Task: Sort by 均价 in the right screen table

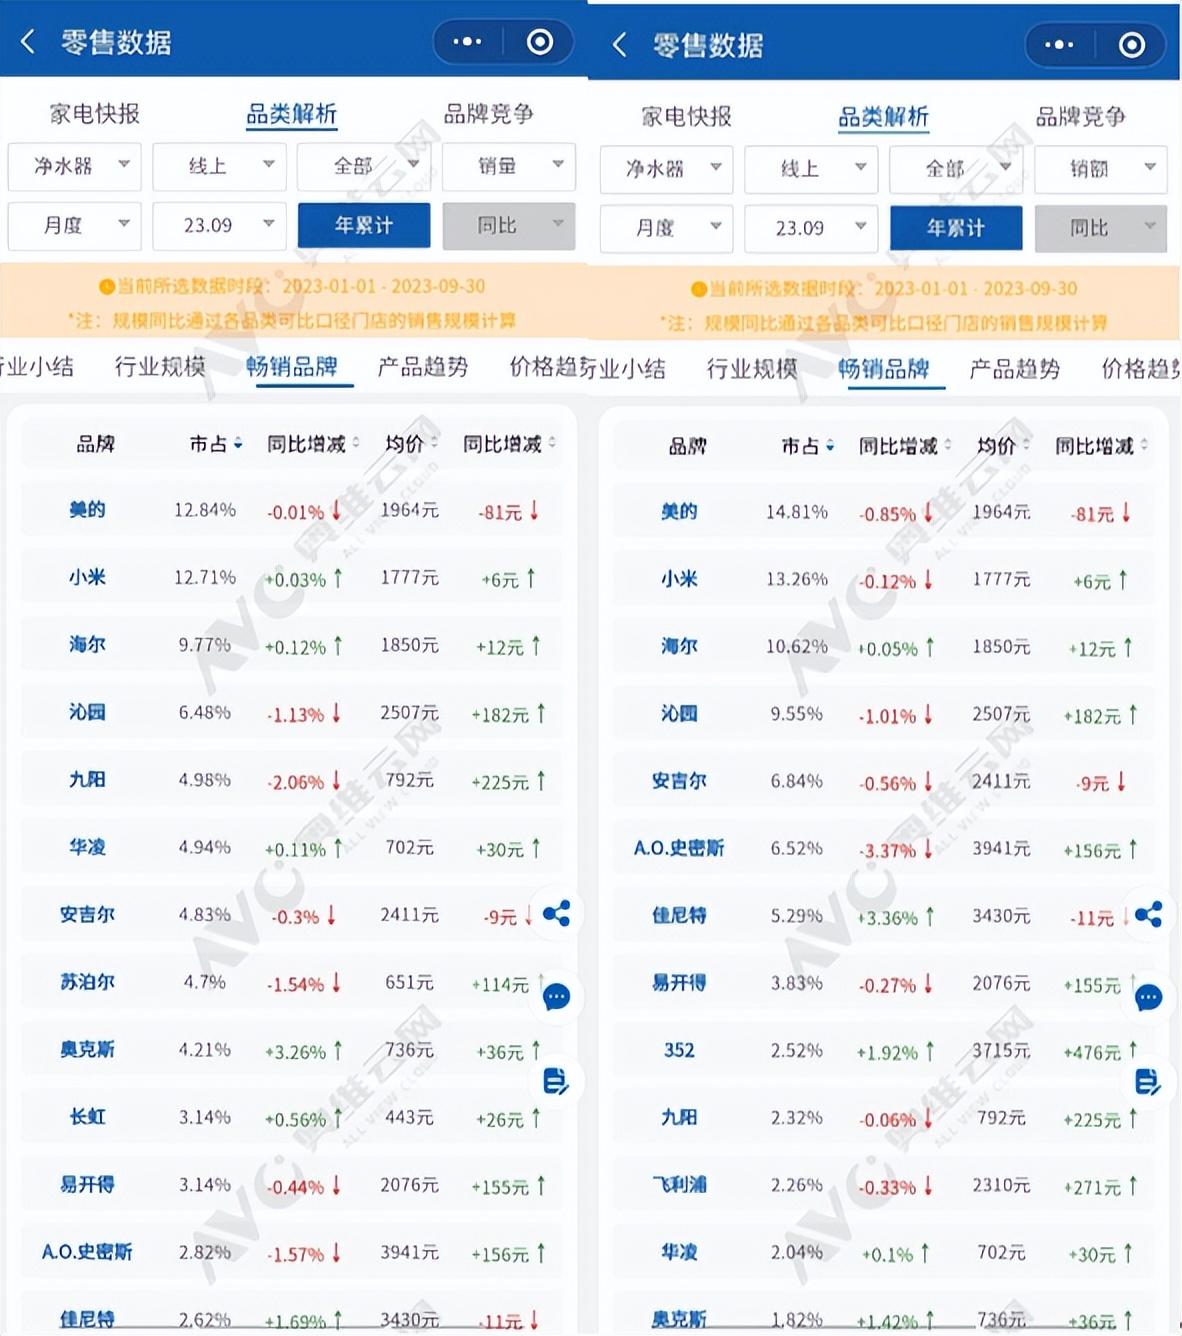Action: coord(1004,446)
